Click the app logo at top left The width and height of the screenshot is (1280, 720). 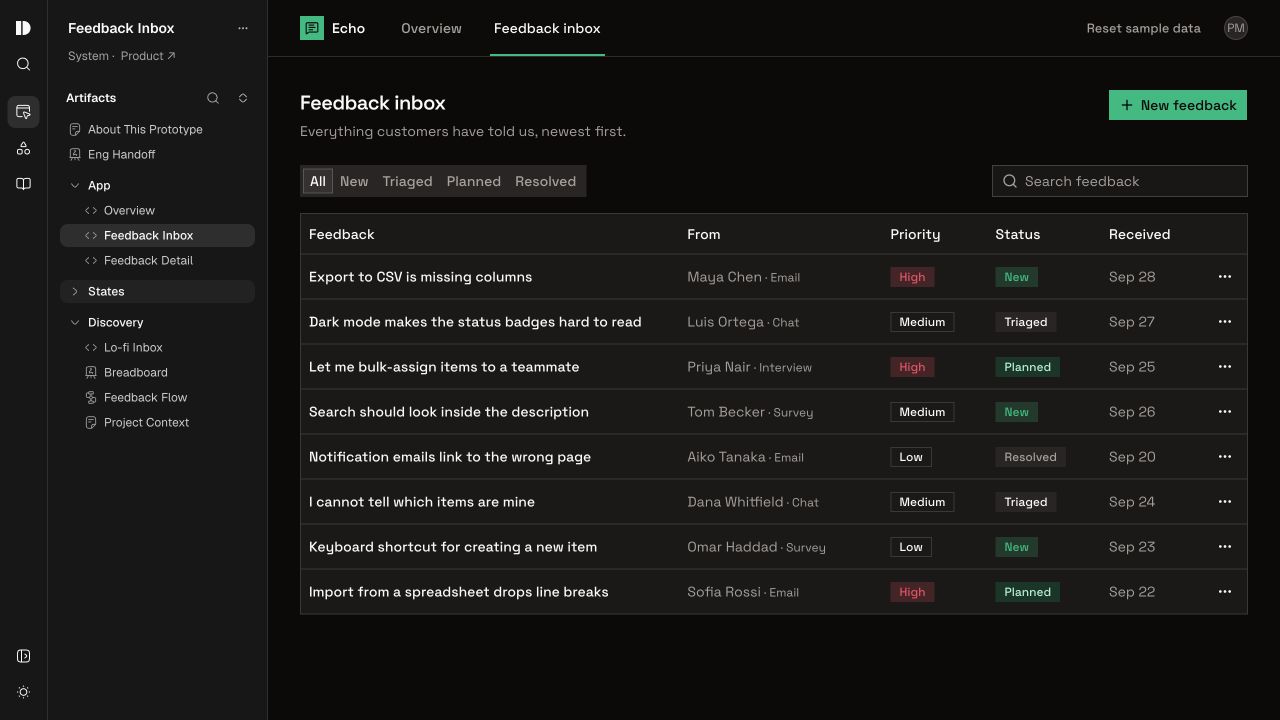(x=23, y=28)
